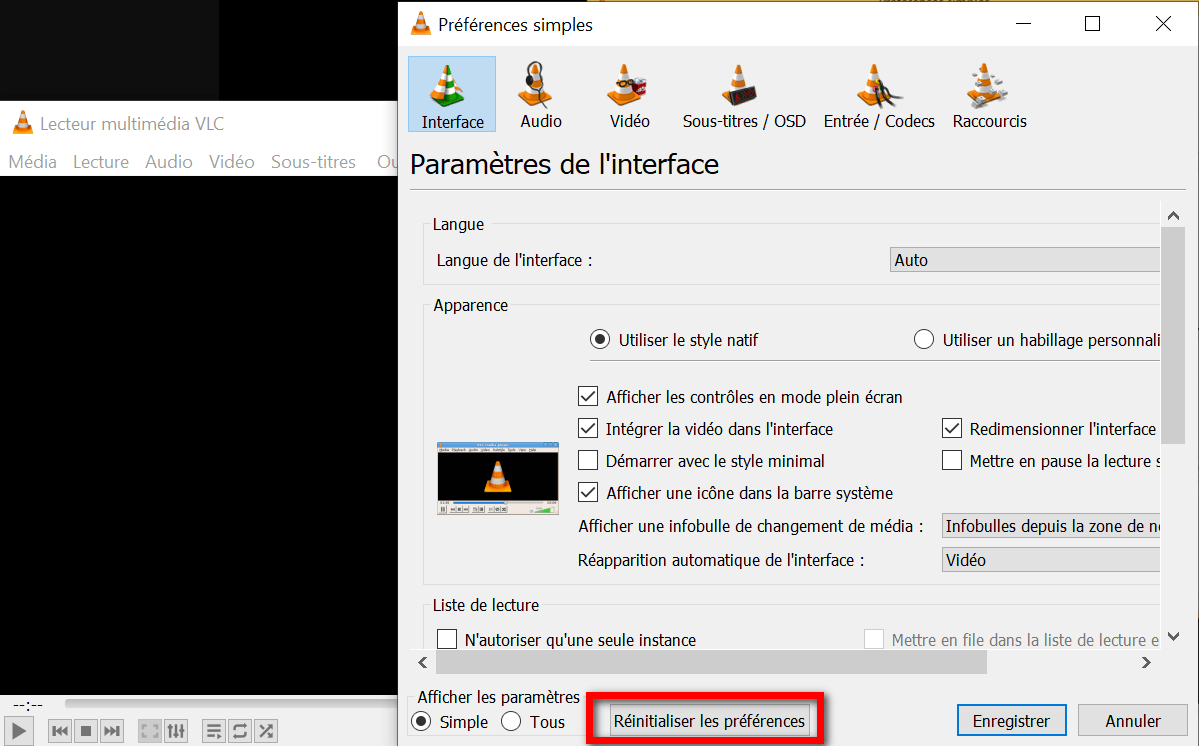Click the Enregistrer button
Screen dimensions: 1199x746
pos(1011,721)
